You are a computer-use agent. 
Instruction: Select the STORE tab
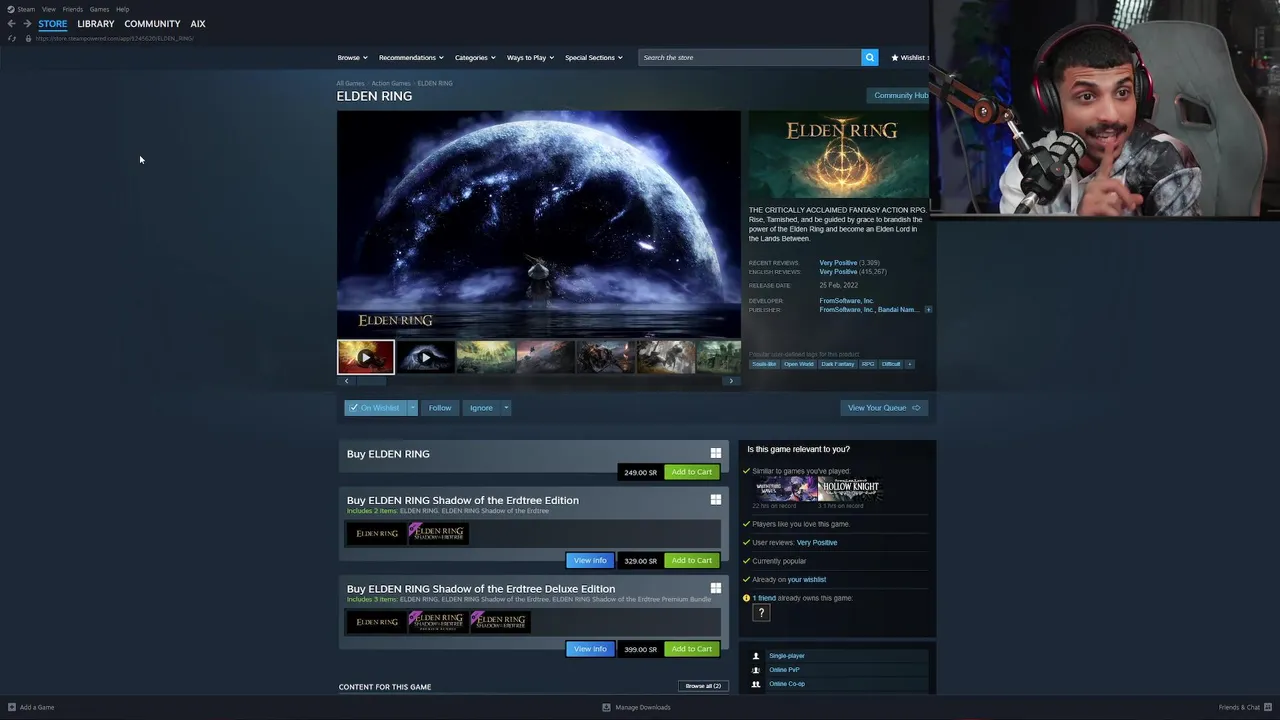coord(53,24)
